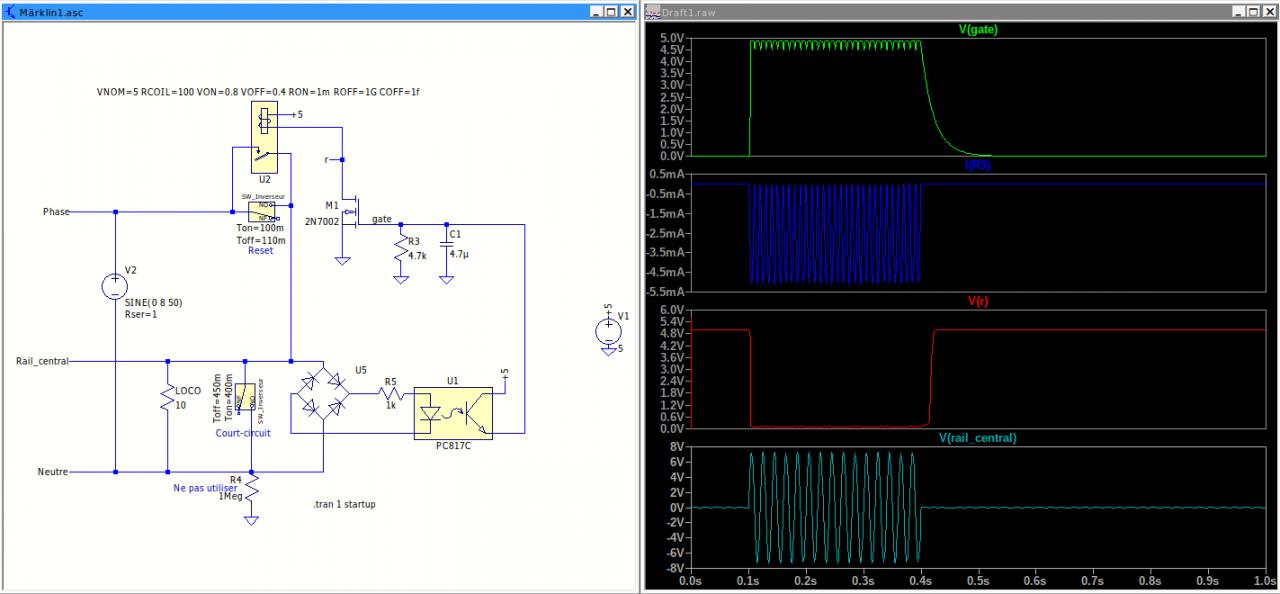The width and height of the screenshot is (1280, 594).
Task: Click the V2 sine voltage source symbol
Action: click(x=116, y=288)
